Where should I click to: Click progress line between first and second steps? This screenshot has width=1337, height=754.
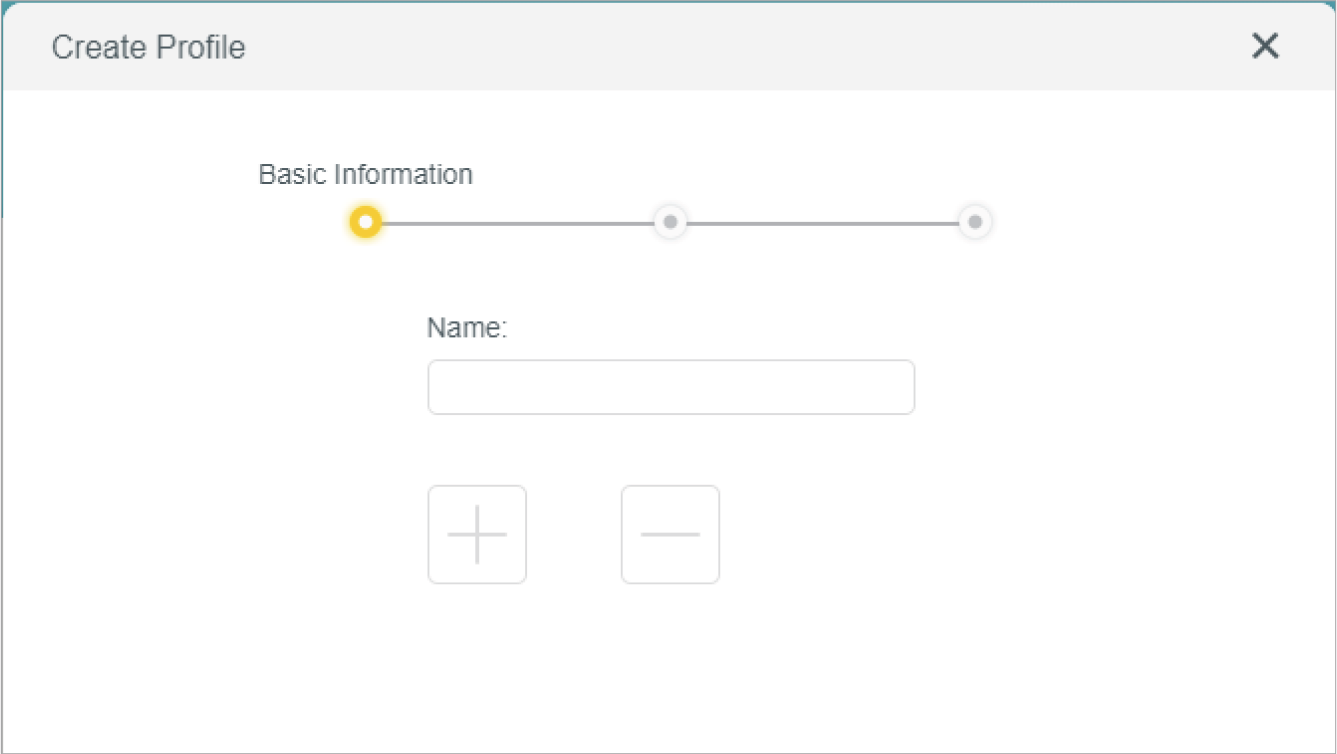pos(518,223)
